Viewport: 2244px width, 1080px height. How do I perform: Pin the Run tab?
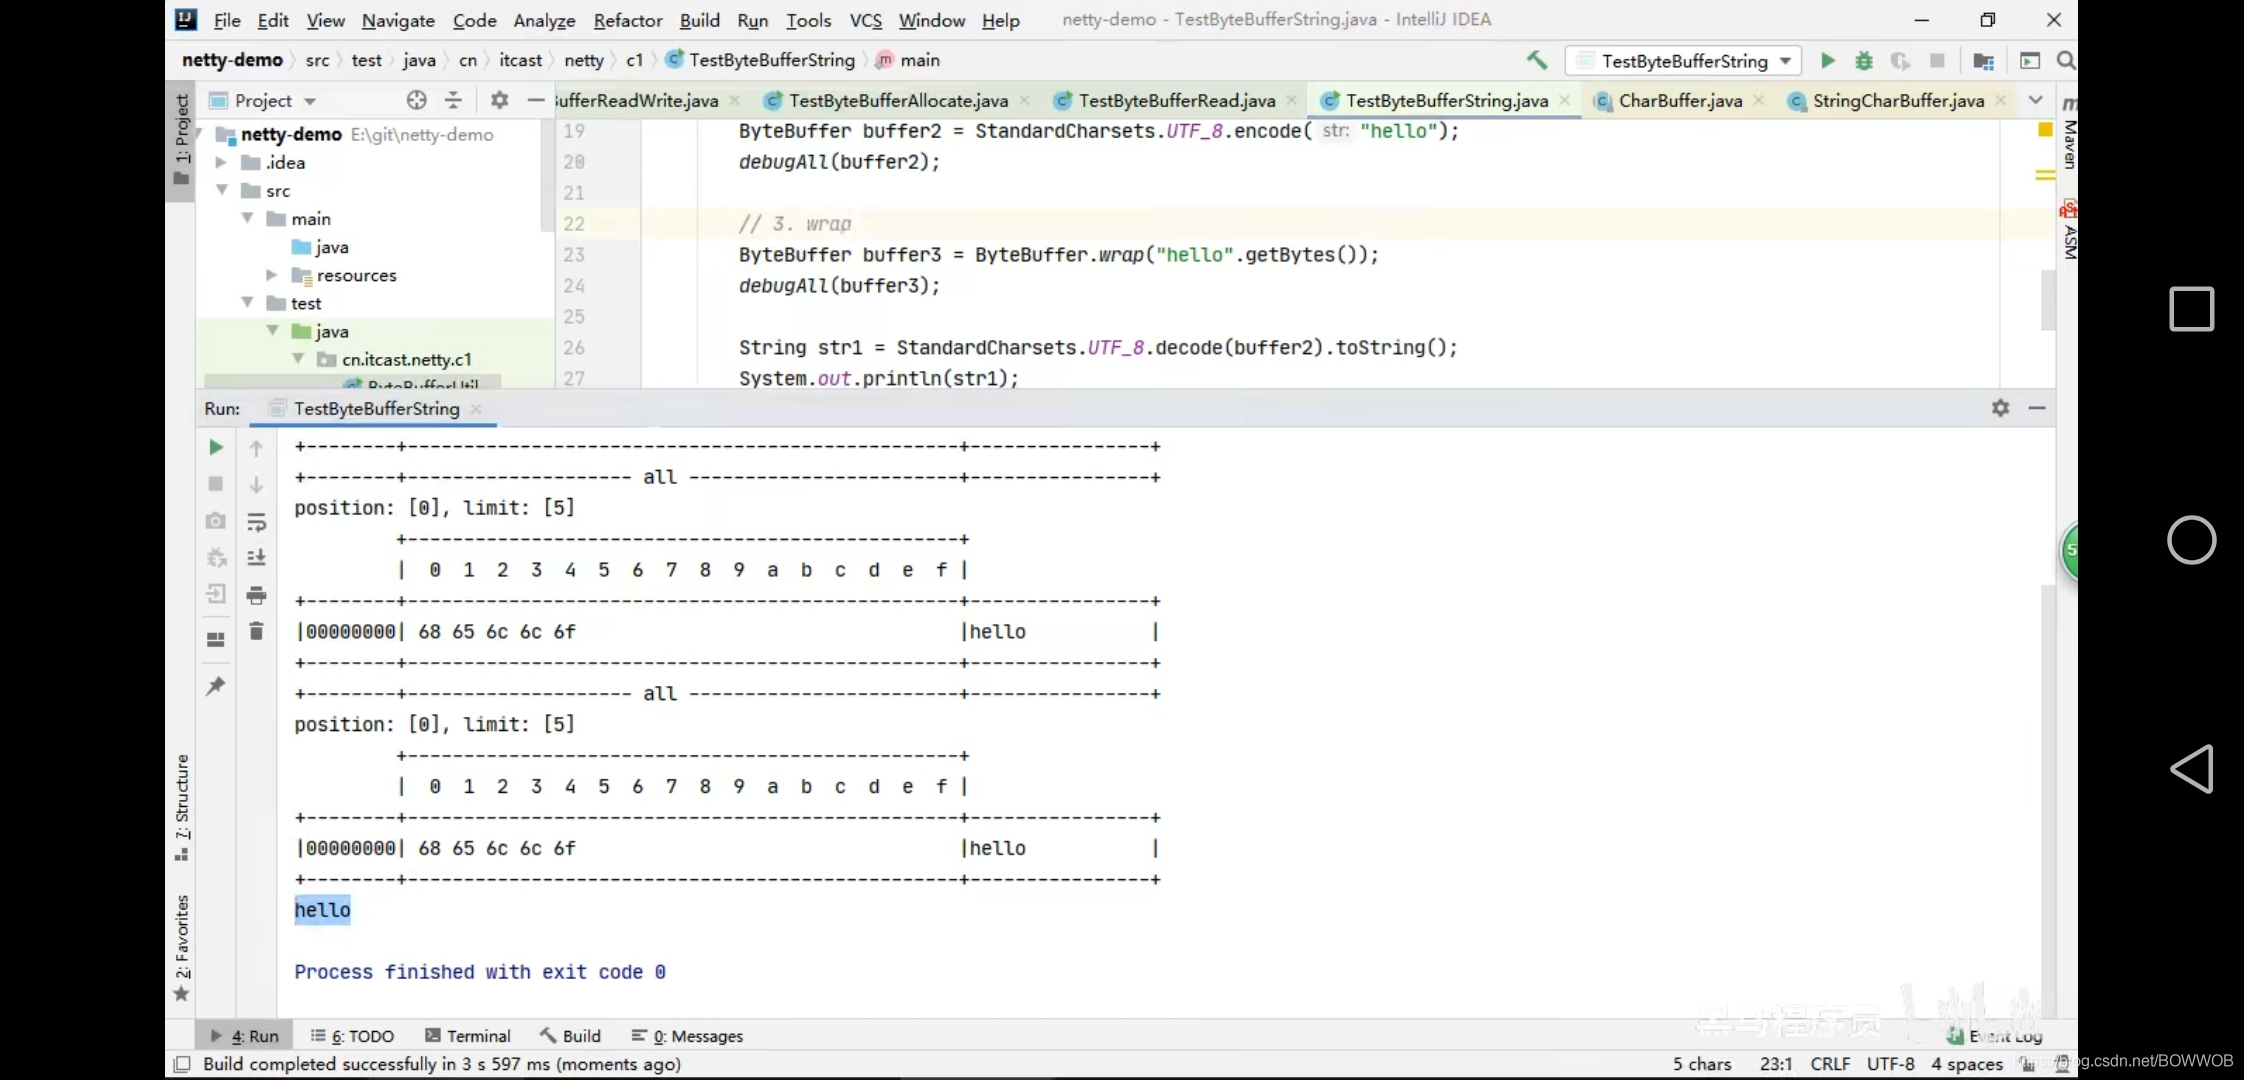[215, 686]
